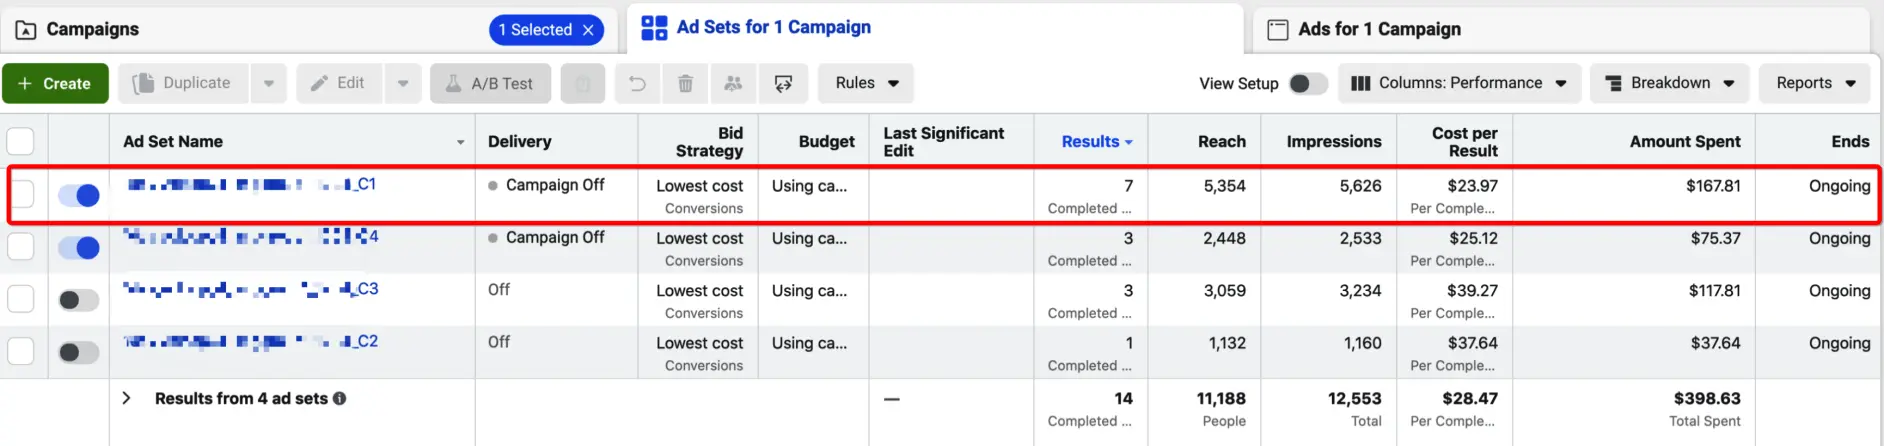Click the info icon beside Results from 4 ad sets
This screenshot has width=1884, height=446.
coord(340,398)
